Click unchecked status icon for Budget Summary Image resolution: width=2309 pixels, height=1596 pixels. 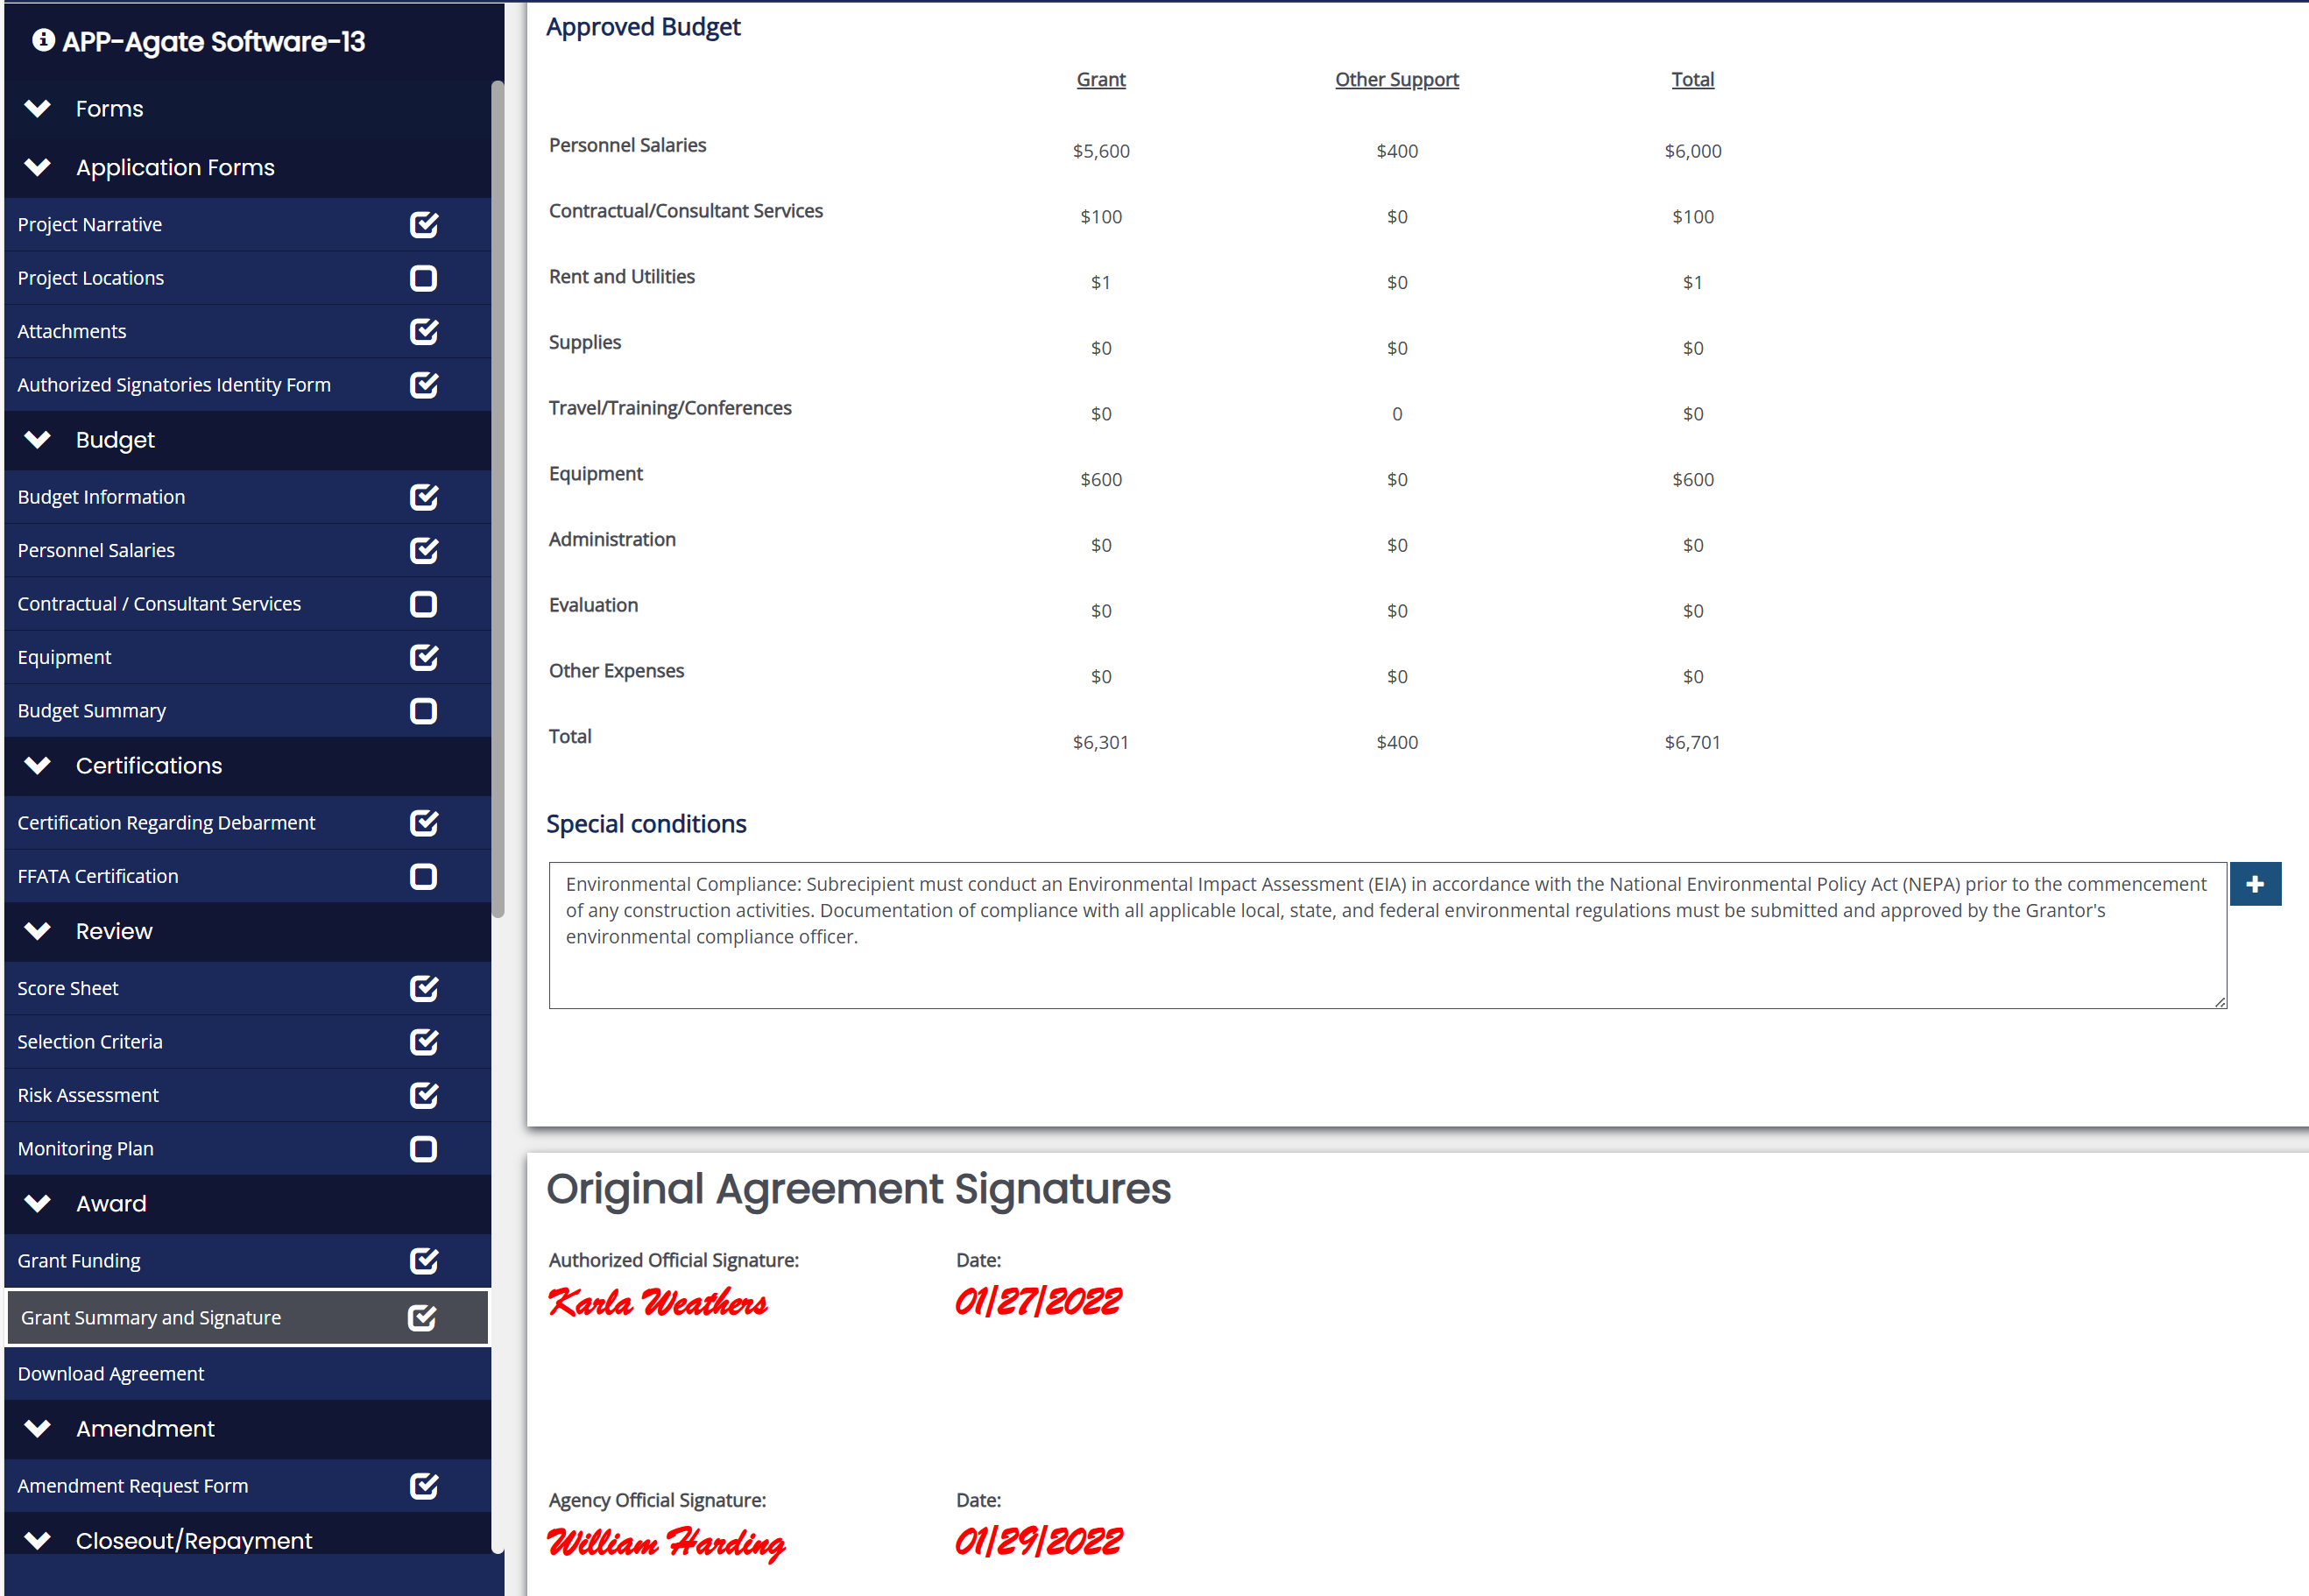coord(424,711)
